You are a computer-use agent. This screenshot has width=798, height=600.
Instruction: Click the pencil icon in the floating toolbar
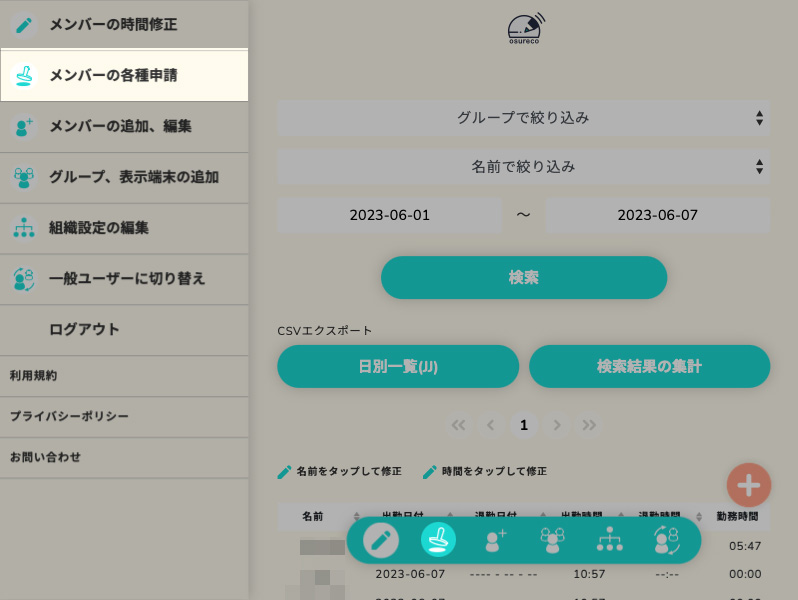pyautogui.click(x=380, y=540)
